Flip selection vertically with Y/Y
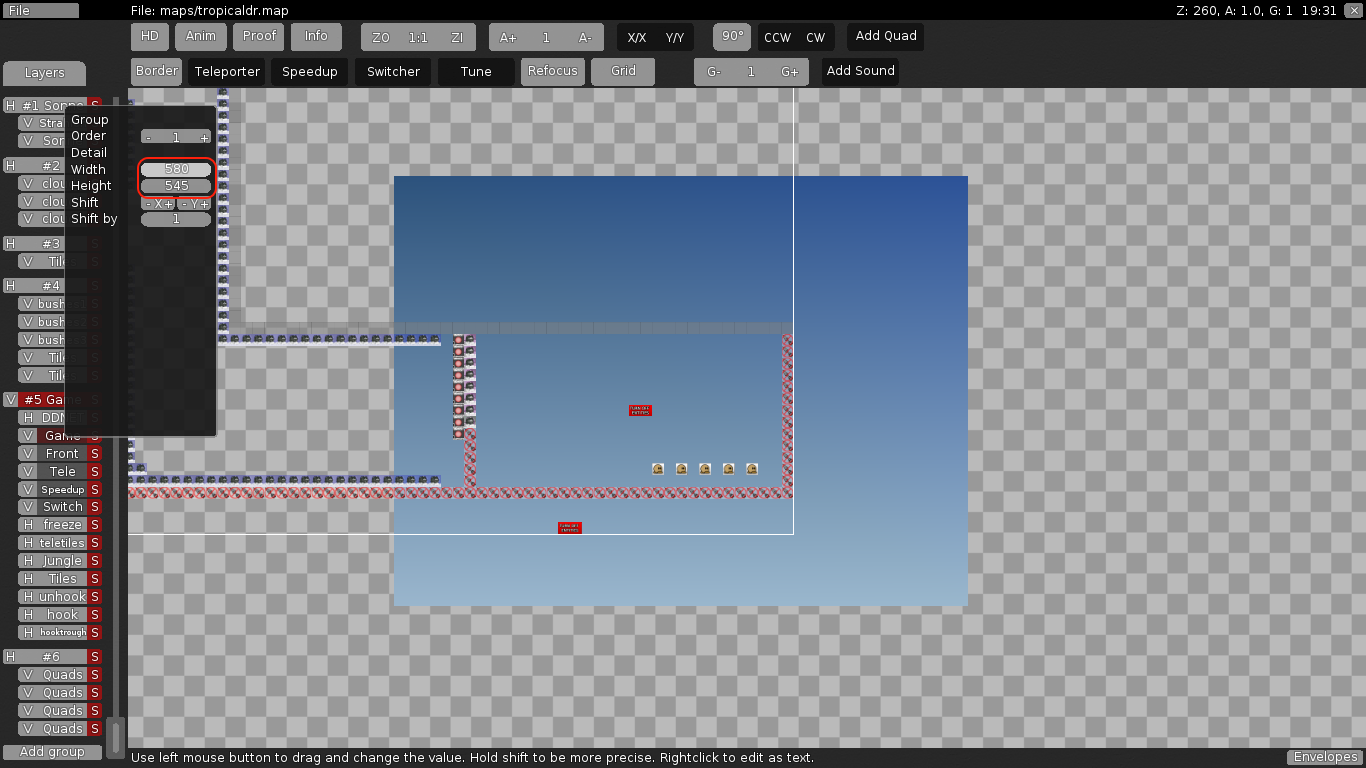 [675, 38]
